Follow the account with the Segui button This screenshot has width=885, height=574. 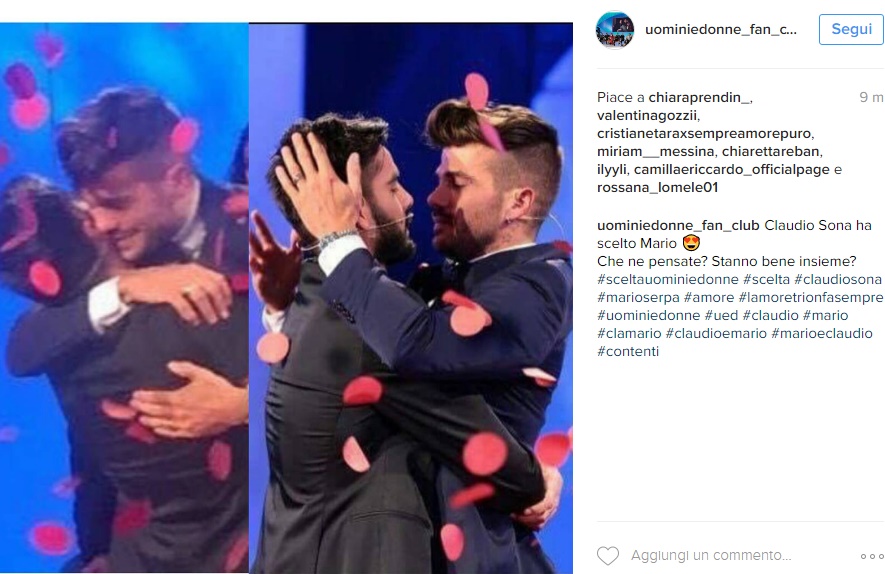click(851, 29)
